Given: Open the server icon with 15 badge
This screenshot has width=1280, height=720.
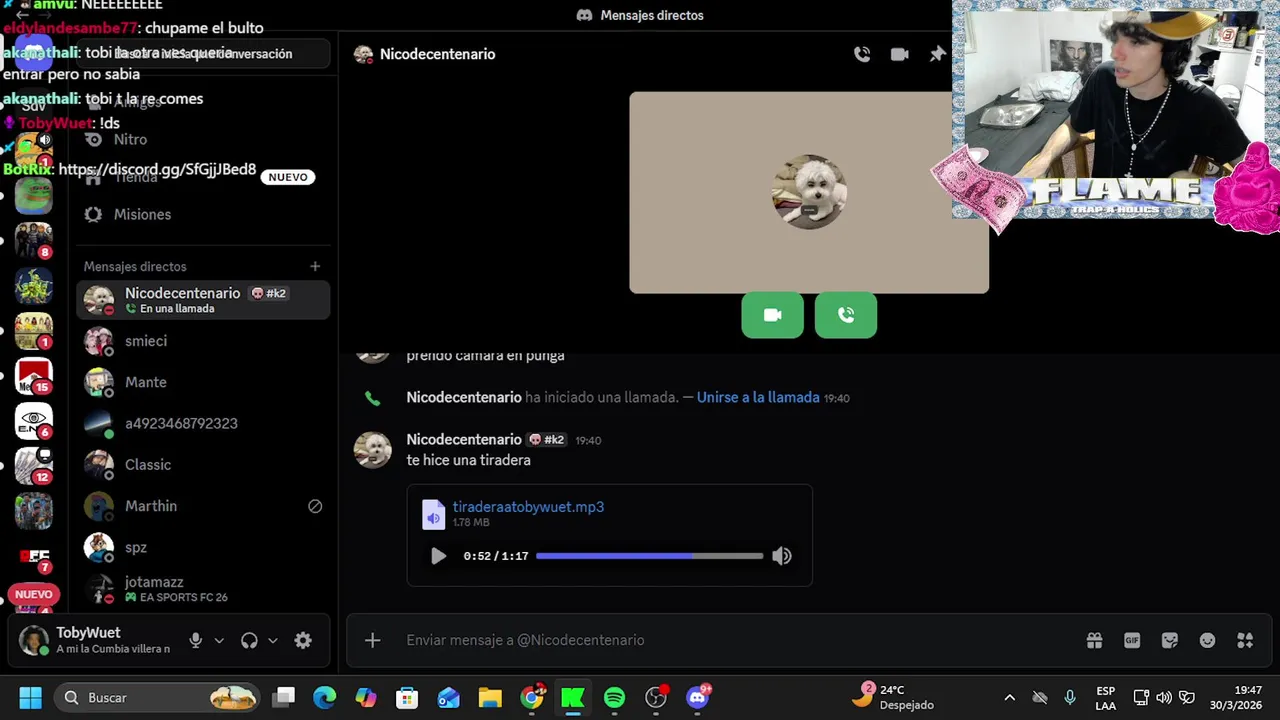Looking at the screenshot, I should [34, 376].
